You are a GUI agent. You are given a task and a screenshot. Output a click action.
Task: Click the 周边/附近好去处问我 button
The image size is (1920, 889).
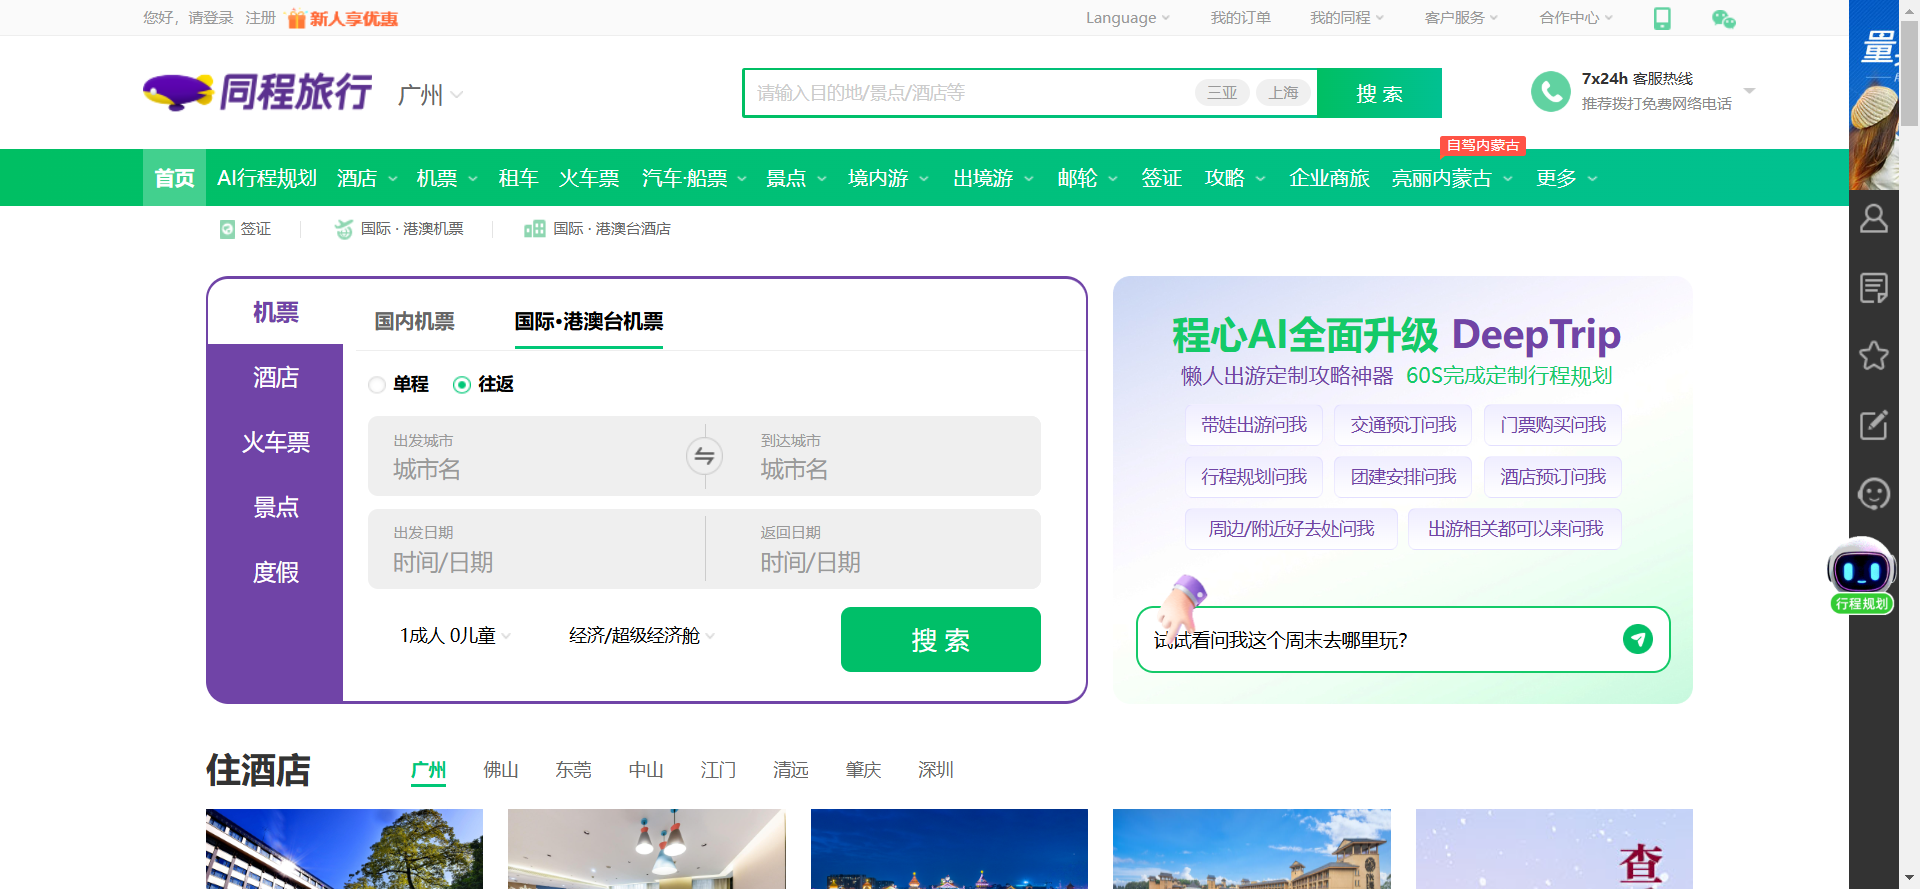[x=1291, y=529]
